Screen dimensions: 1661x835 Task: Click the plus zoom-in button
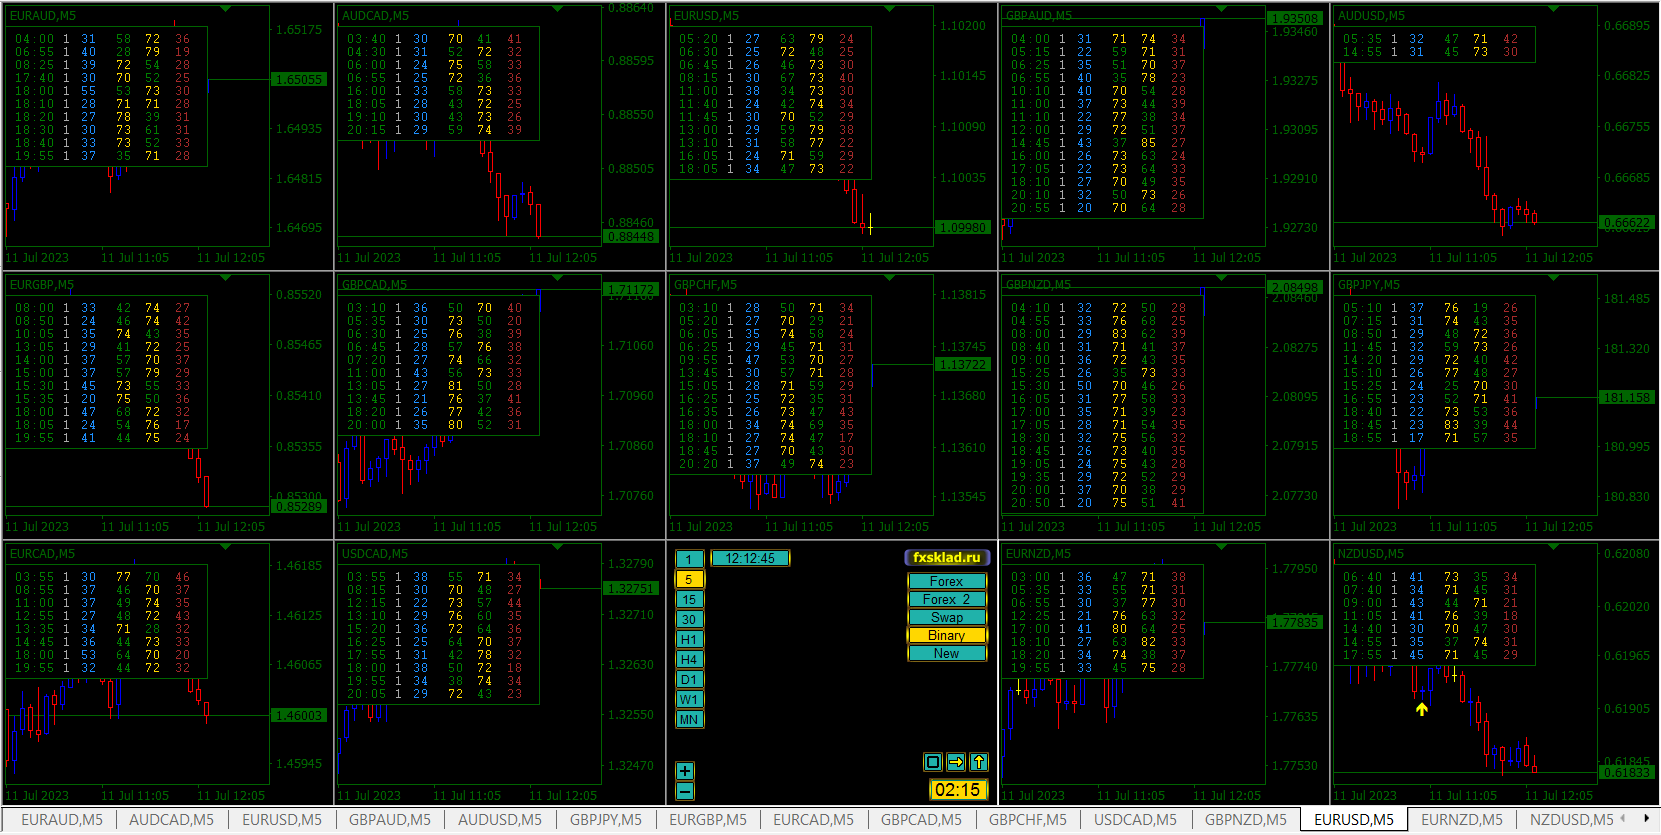coord(684,771)
